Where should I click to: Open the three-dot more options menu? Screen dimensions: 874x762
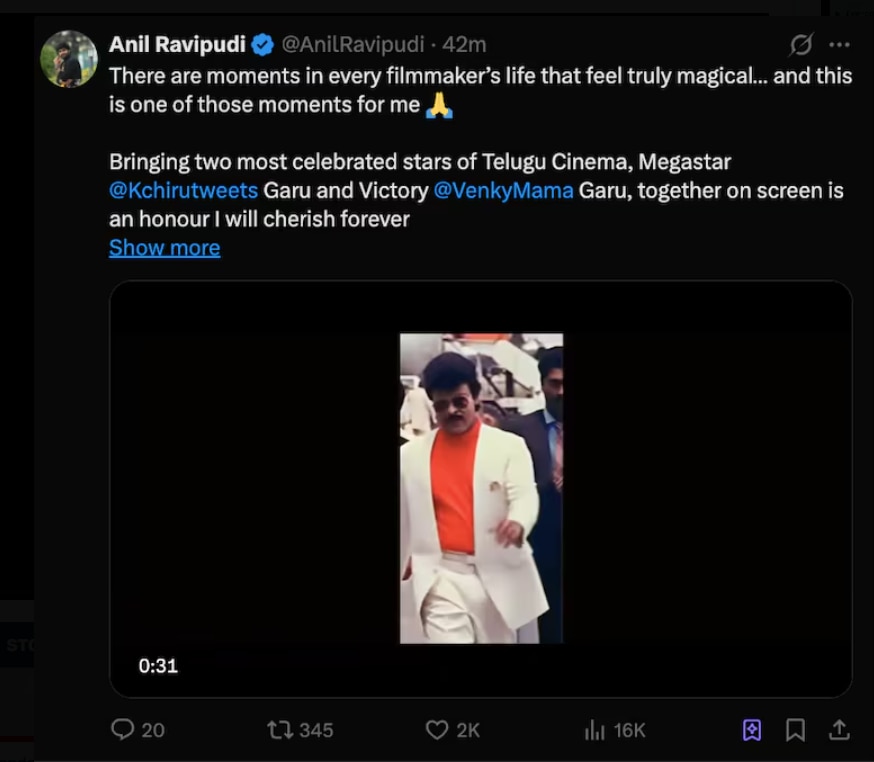(x=839, y=45)
